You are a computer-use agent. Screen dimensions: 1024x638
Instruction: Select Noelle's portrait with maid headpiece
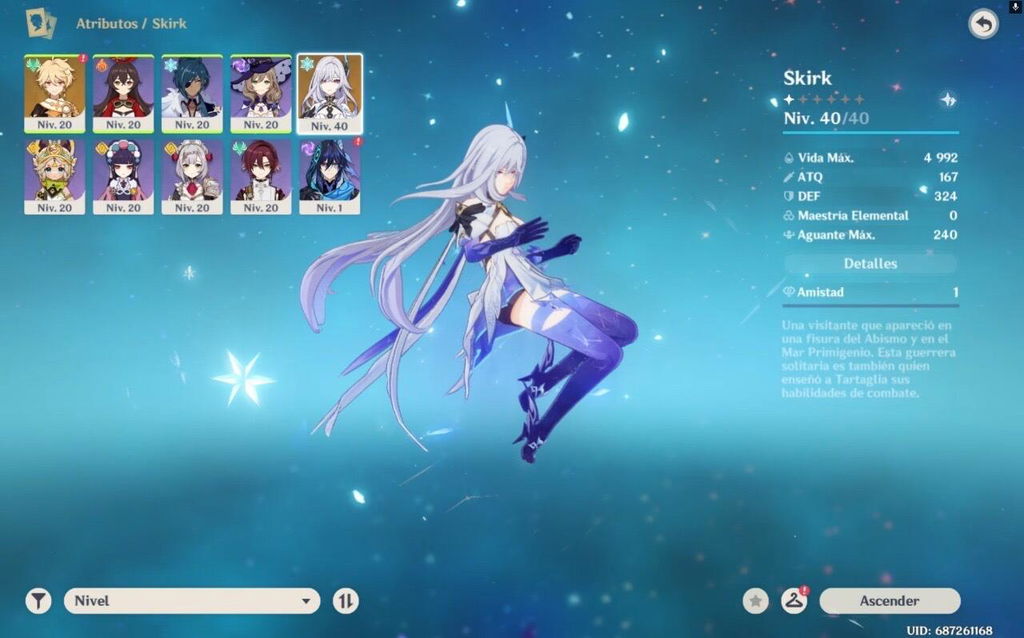click(192, 177)
